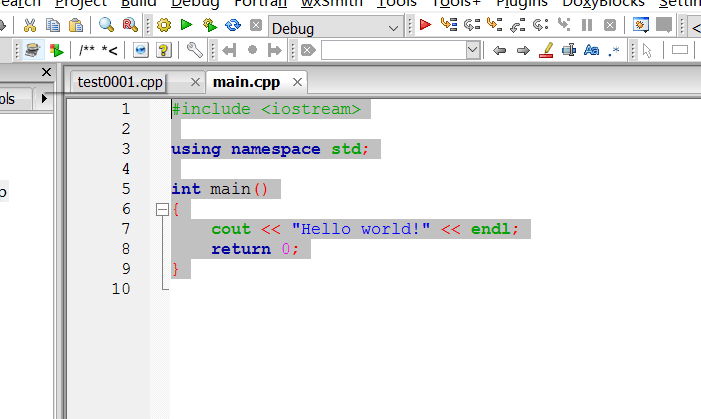Click the rectangle tool icon

pos(680,50)
